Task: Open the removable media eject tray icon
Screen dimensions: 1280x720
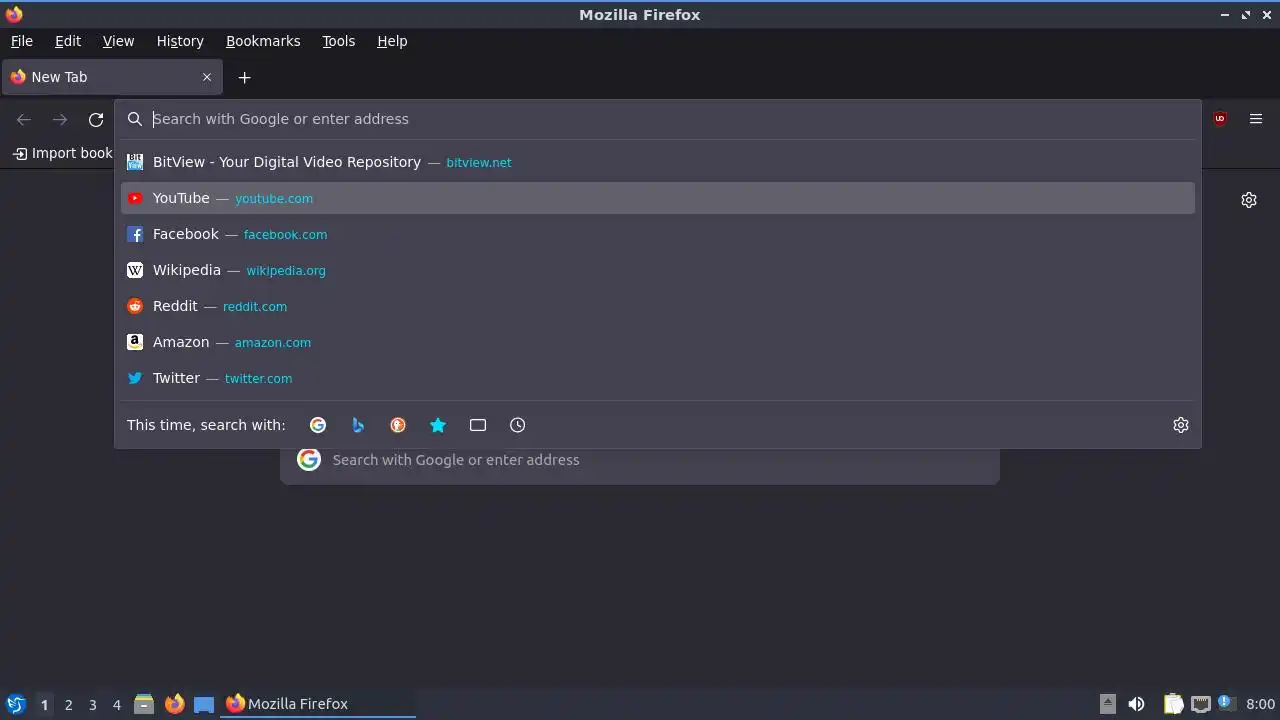Action: 1108,704
